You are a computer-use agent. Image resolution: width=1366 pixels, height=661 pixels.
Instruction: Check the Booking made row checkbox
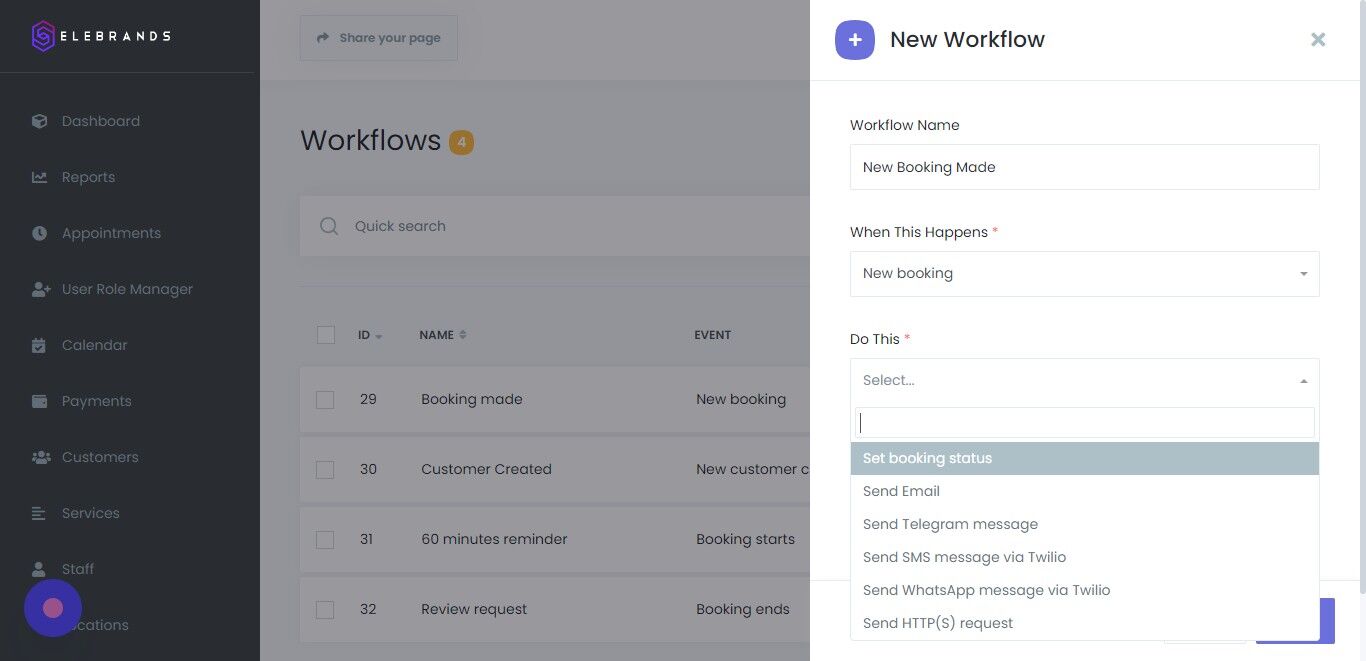coord(325,399)
